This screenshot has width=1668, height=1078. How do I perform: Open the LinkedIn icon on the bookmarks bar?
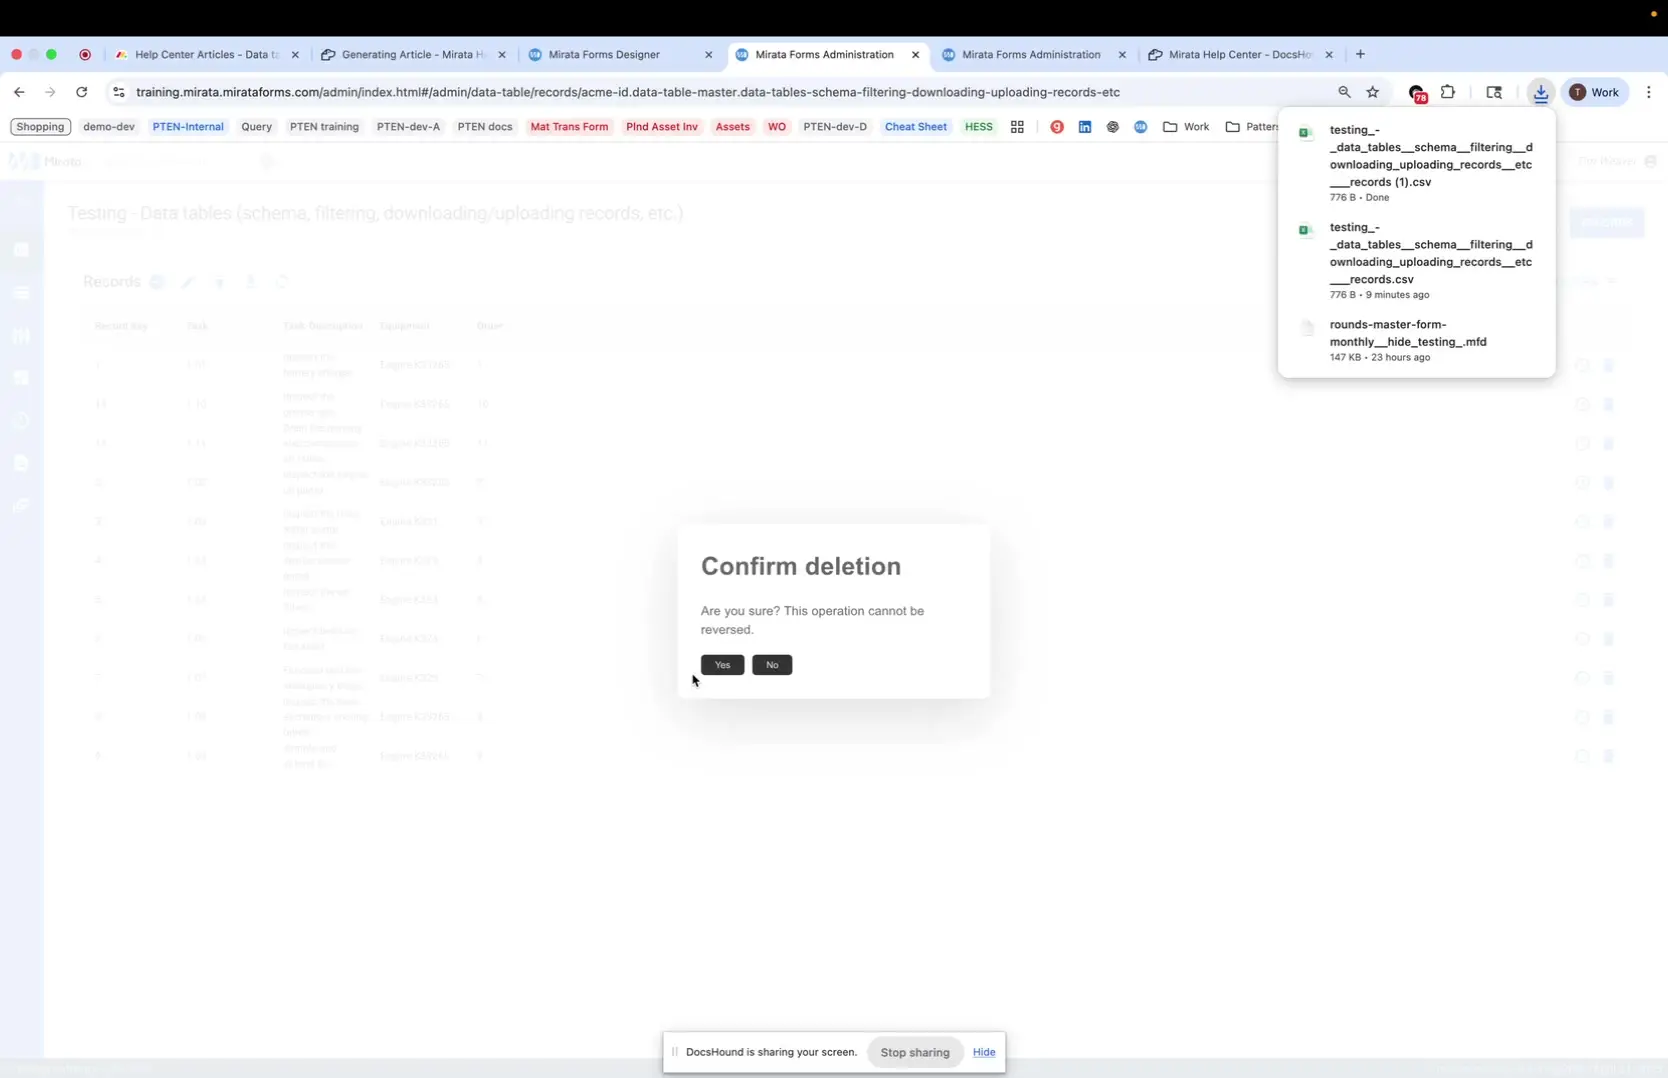tap(1084, 127)
